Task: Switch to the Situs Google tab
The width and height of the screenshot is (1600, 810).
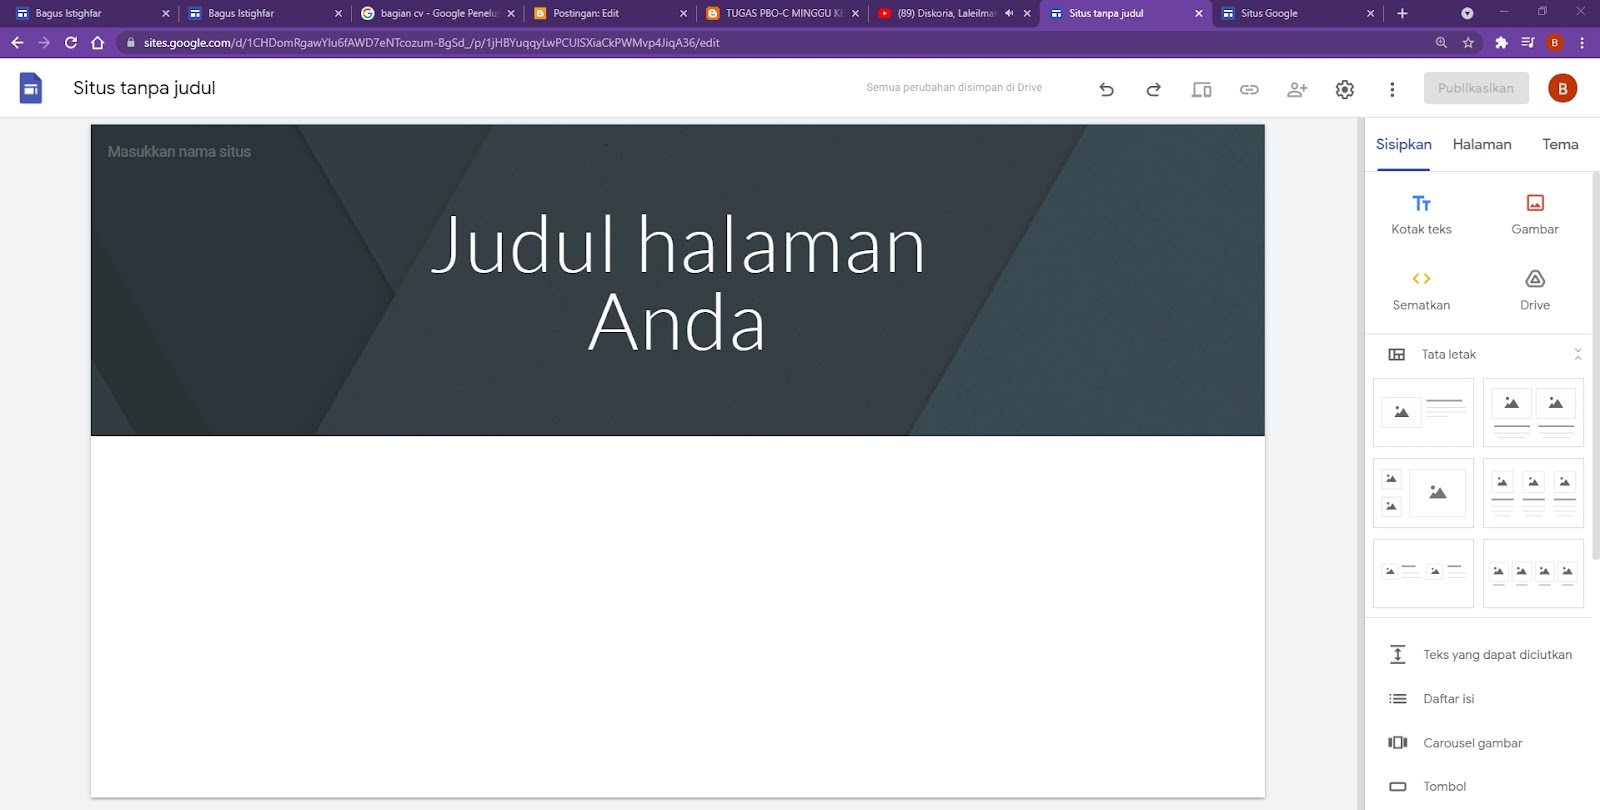Action: click(1296, 13)
